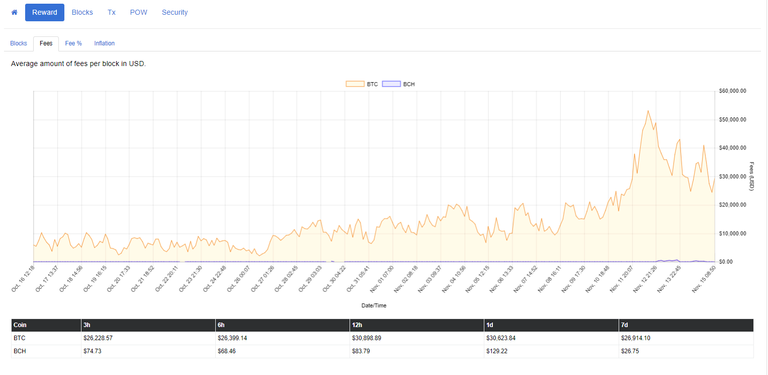The image size is (768, 375).
Task: Open the Tx navigation link
Action: pyautogui.click(x=112, y=12)
